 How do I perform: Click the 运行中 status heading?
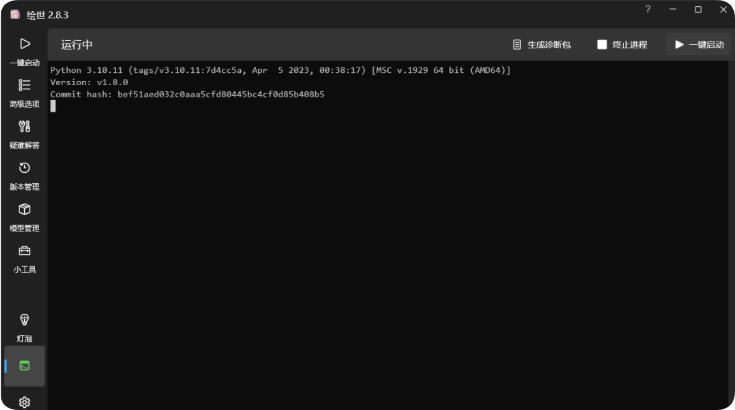(76, 45)
